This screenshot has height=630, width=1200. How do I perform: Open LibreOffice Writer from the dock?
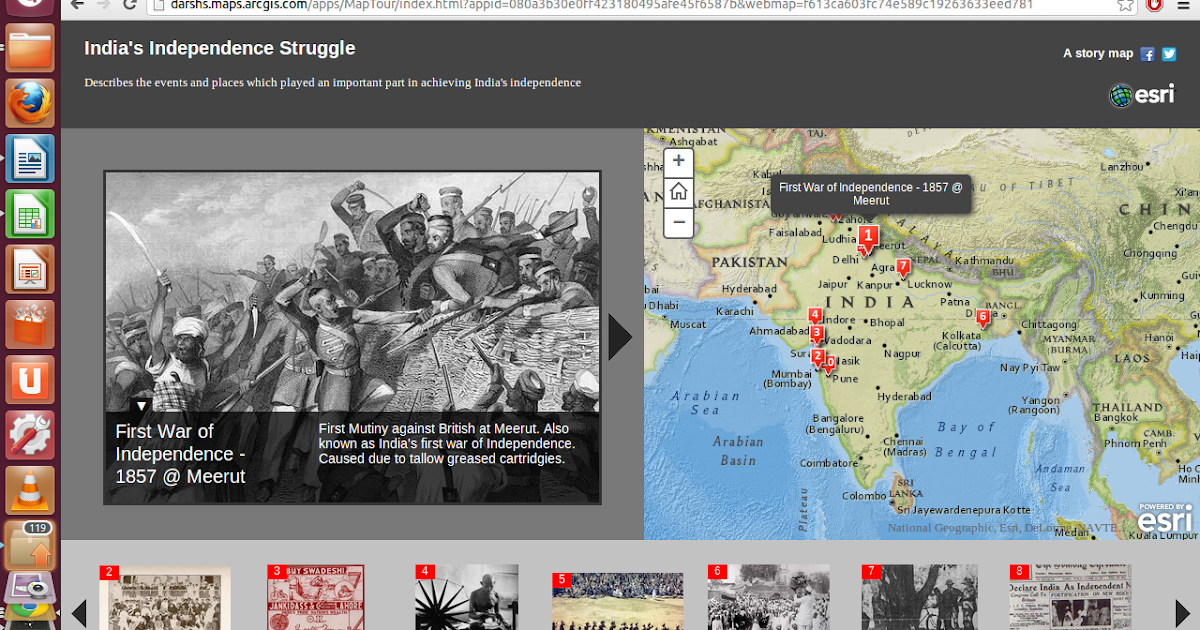point(30,159)
